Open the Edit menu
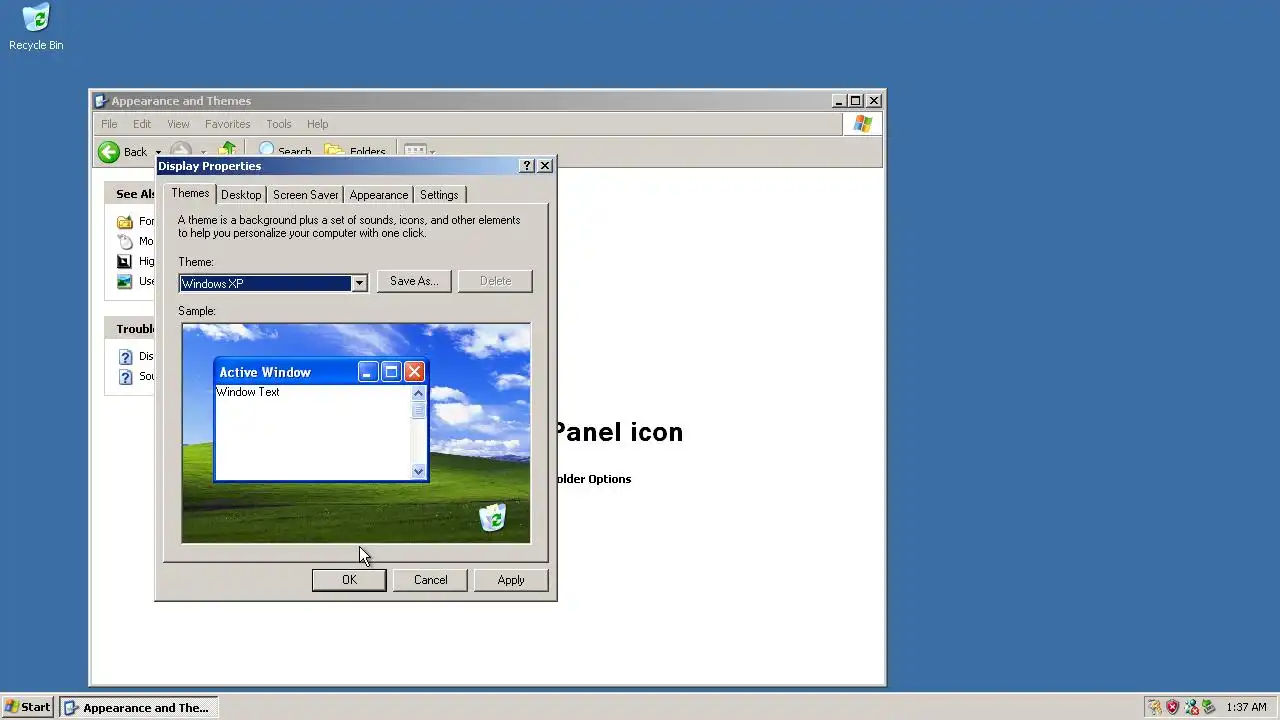Viewport: 1280px width, 720px height. coord(142,124)
